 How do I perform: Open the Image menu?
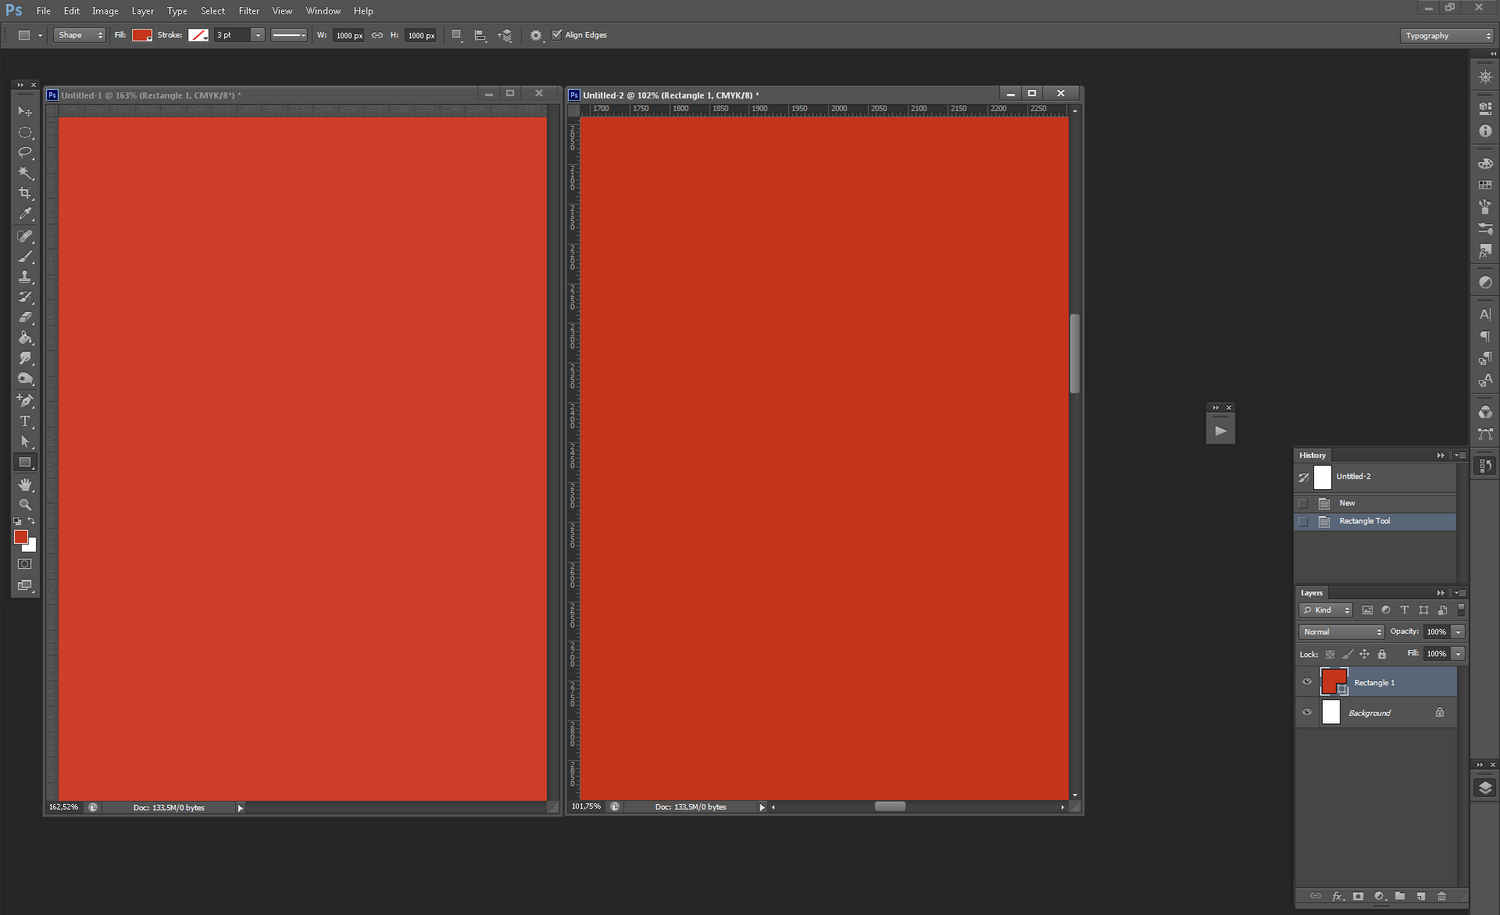(105, 11)
